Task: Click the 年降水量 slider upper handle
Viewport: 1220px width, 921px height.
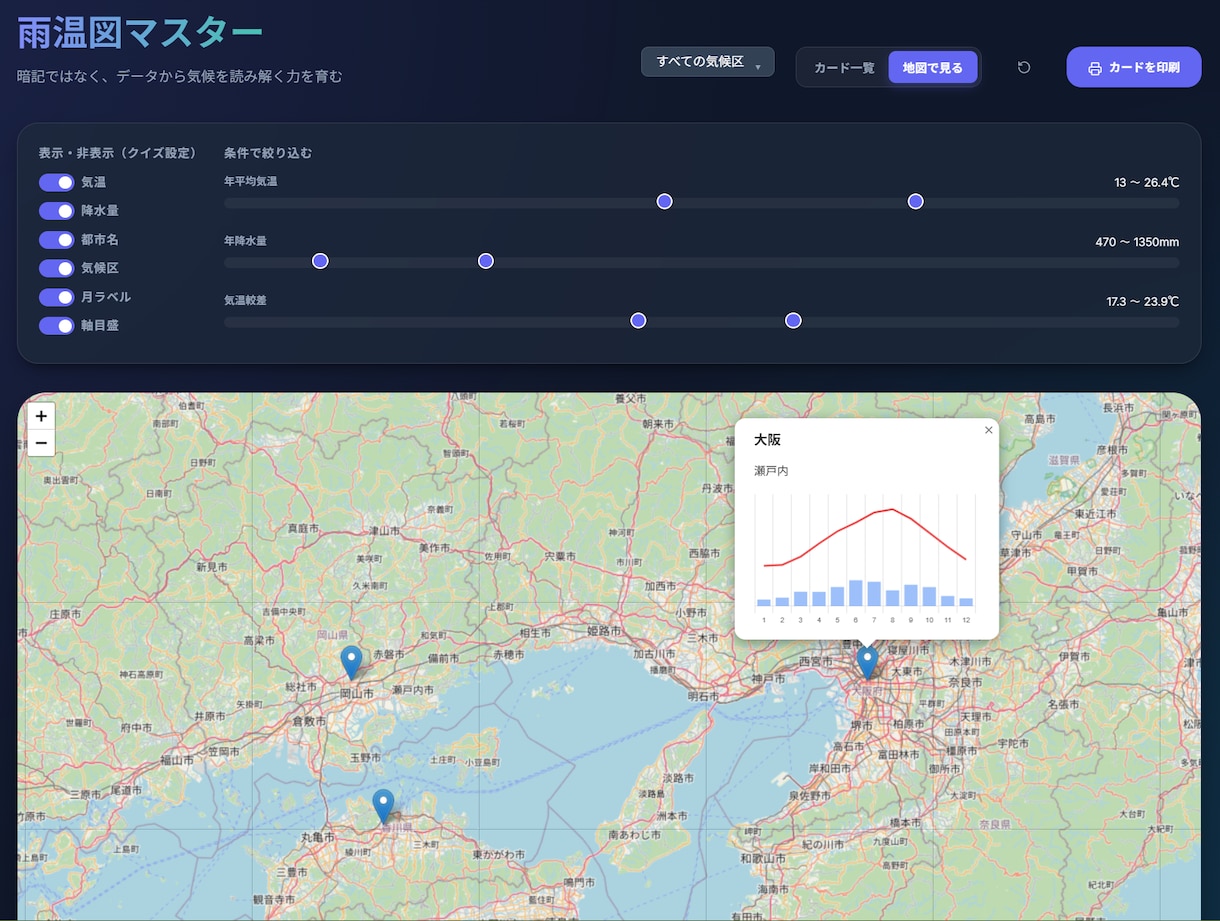Action: 486,261
